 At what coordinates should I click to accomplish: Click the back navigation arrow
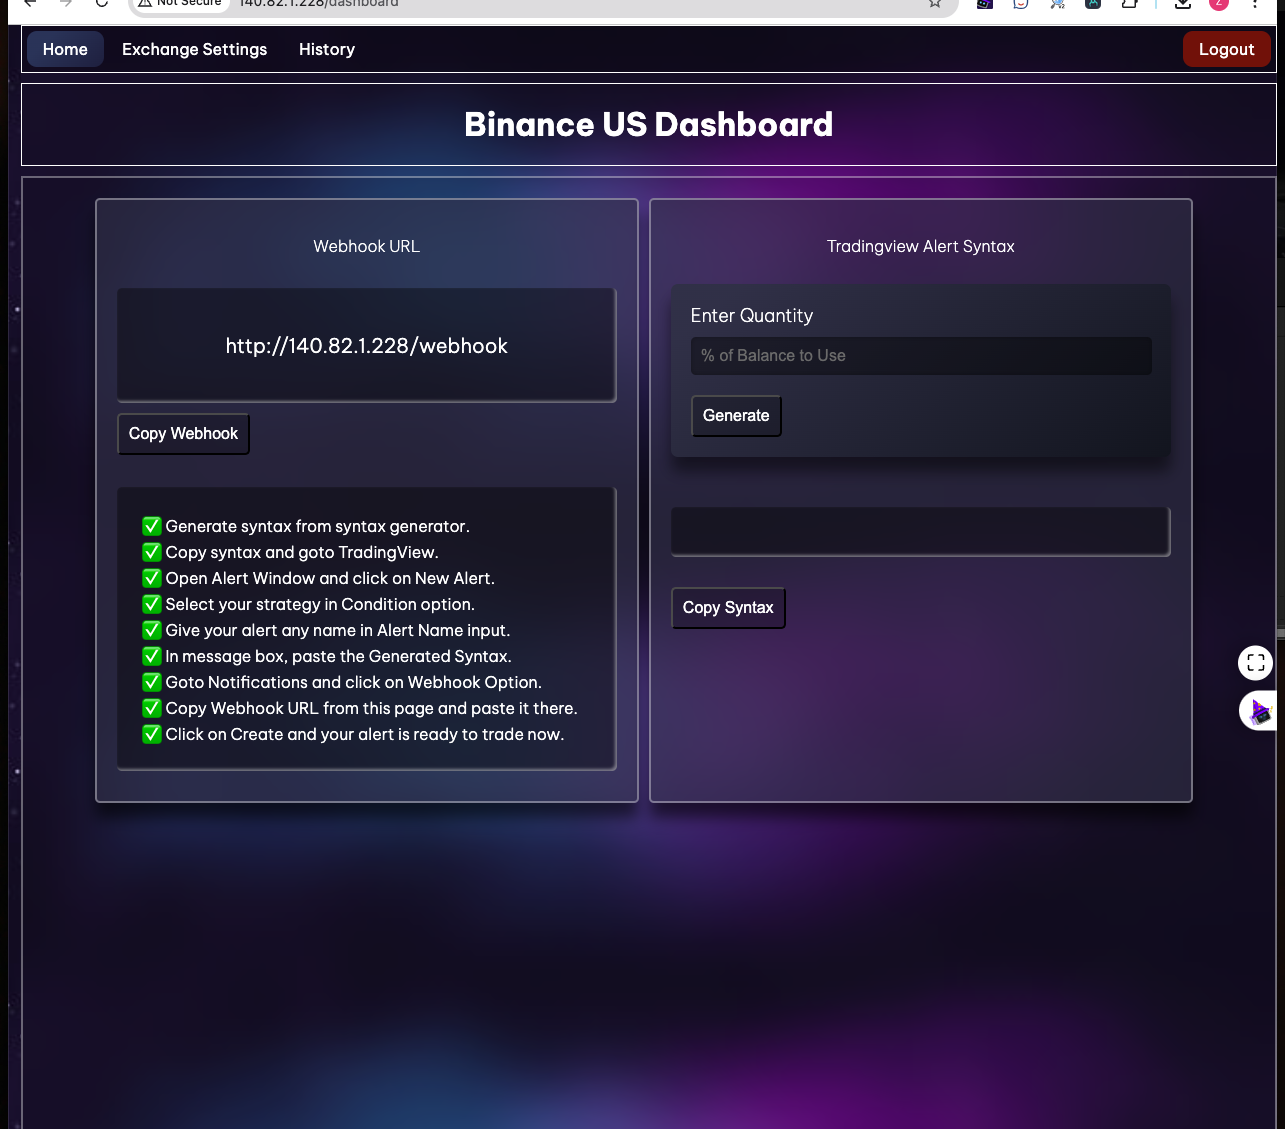[x=28, y=5]
